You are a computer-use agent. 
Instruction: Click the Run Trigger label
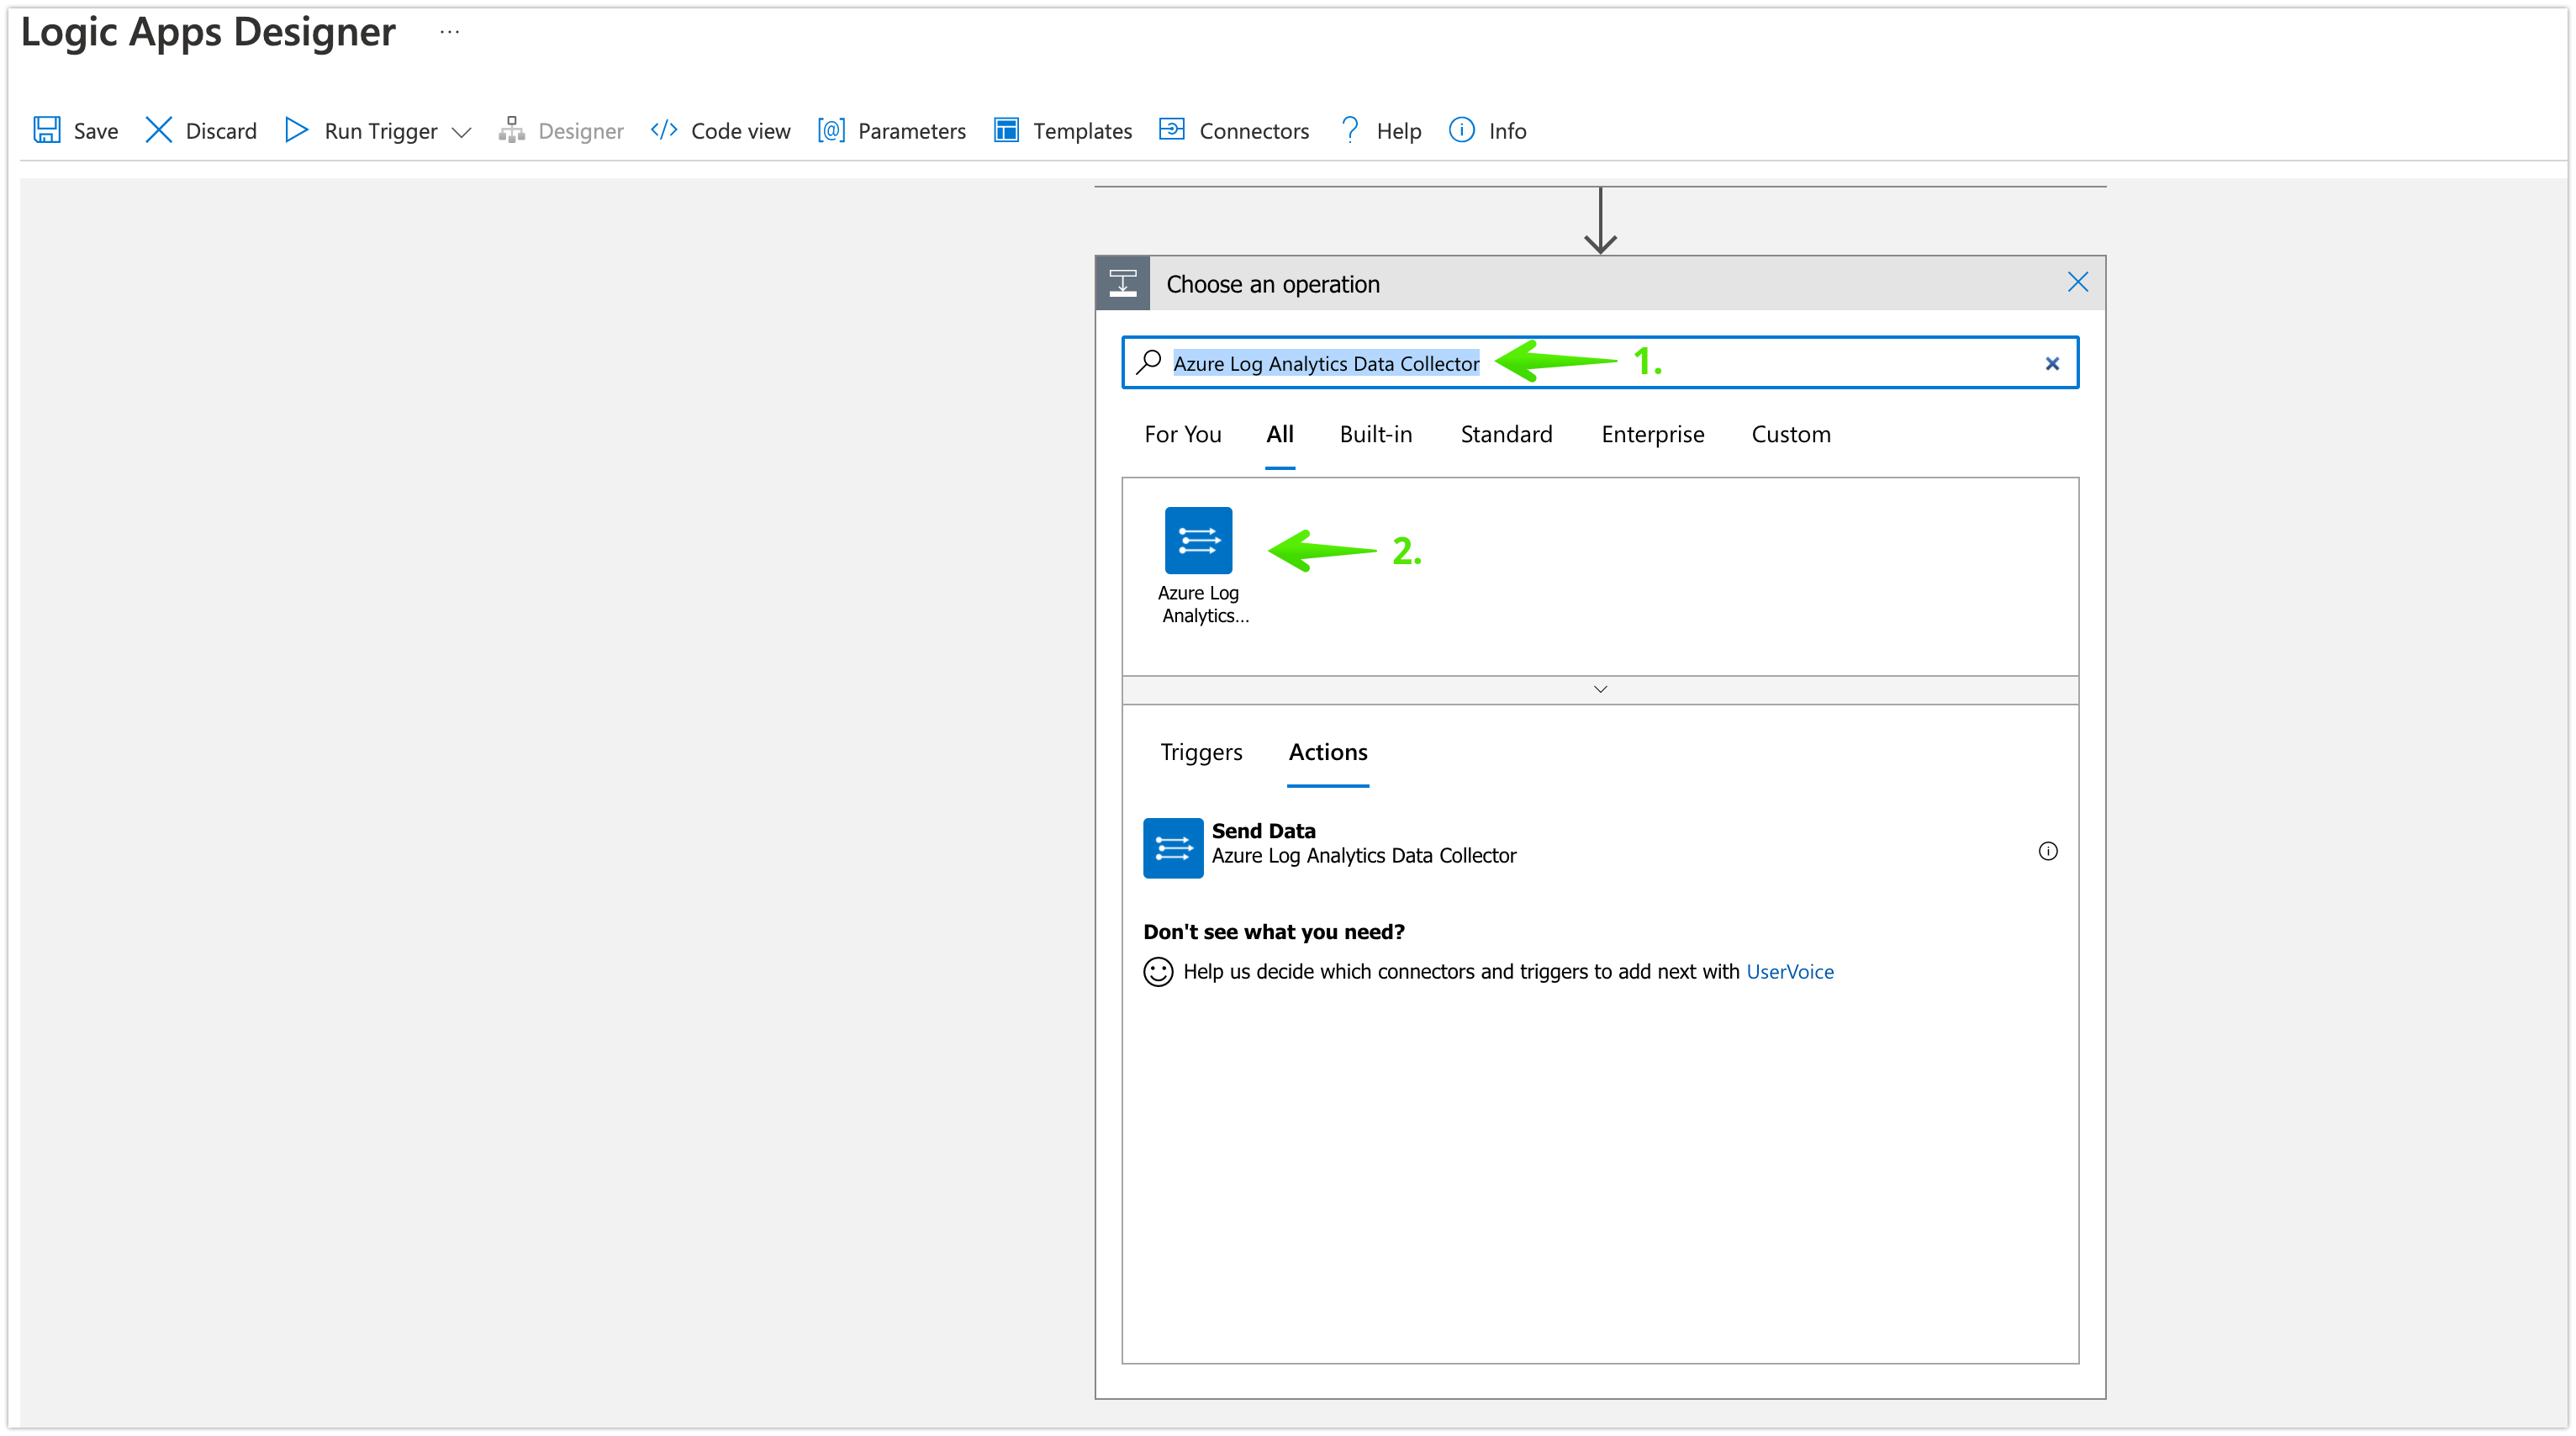coord(381,131)
